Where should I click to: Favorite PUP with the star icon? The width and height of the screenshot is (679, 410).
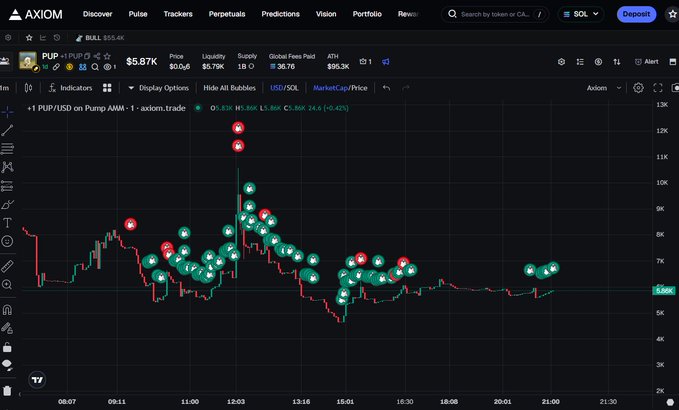click(x=107, y=56)
